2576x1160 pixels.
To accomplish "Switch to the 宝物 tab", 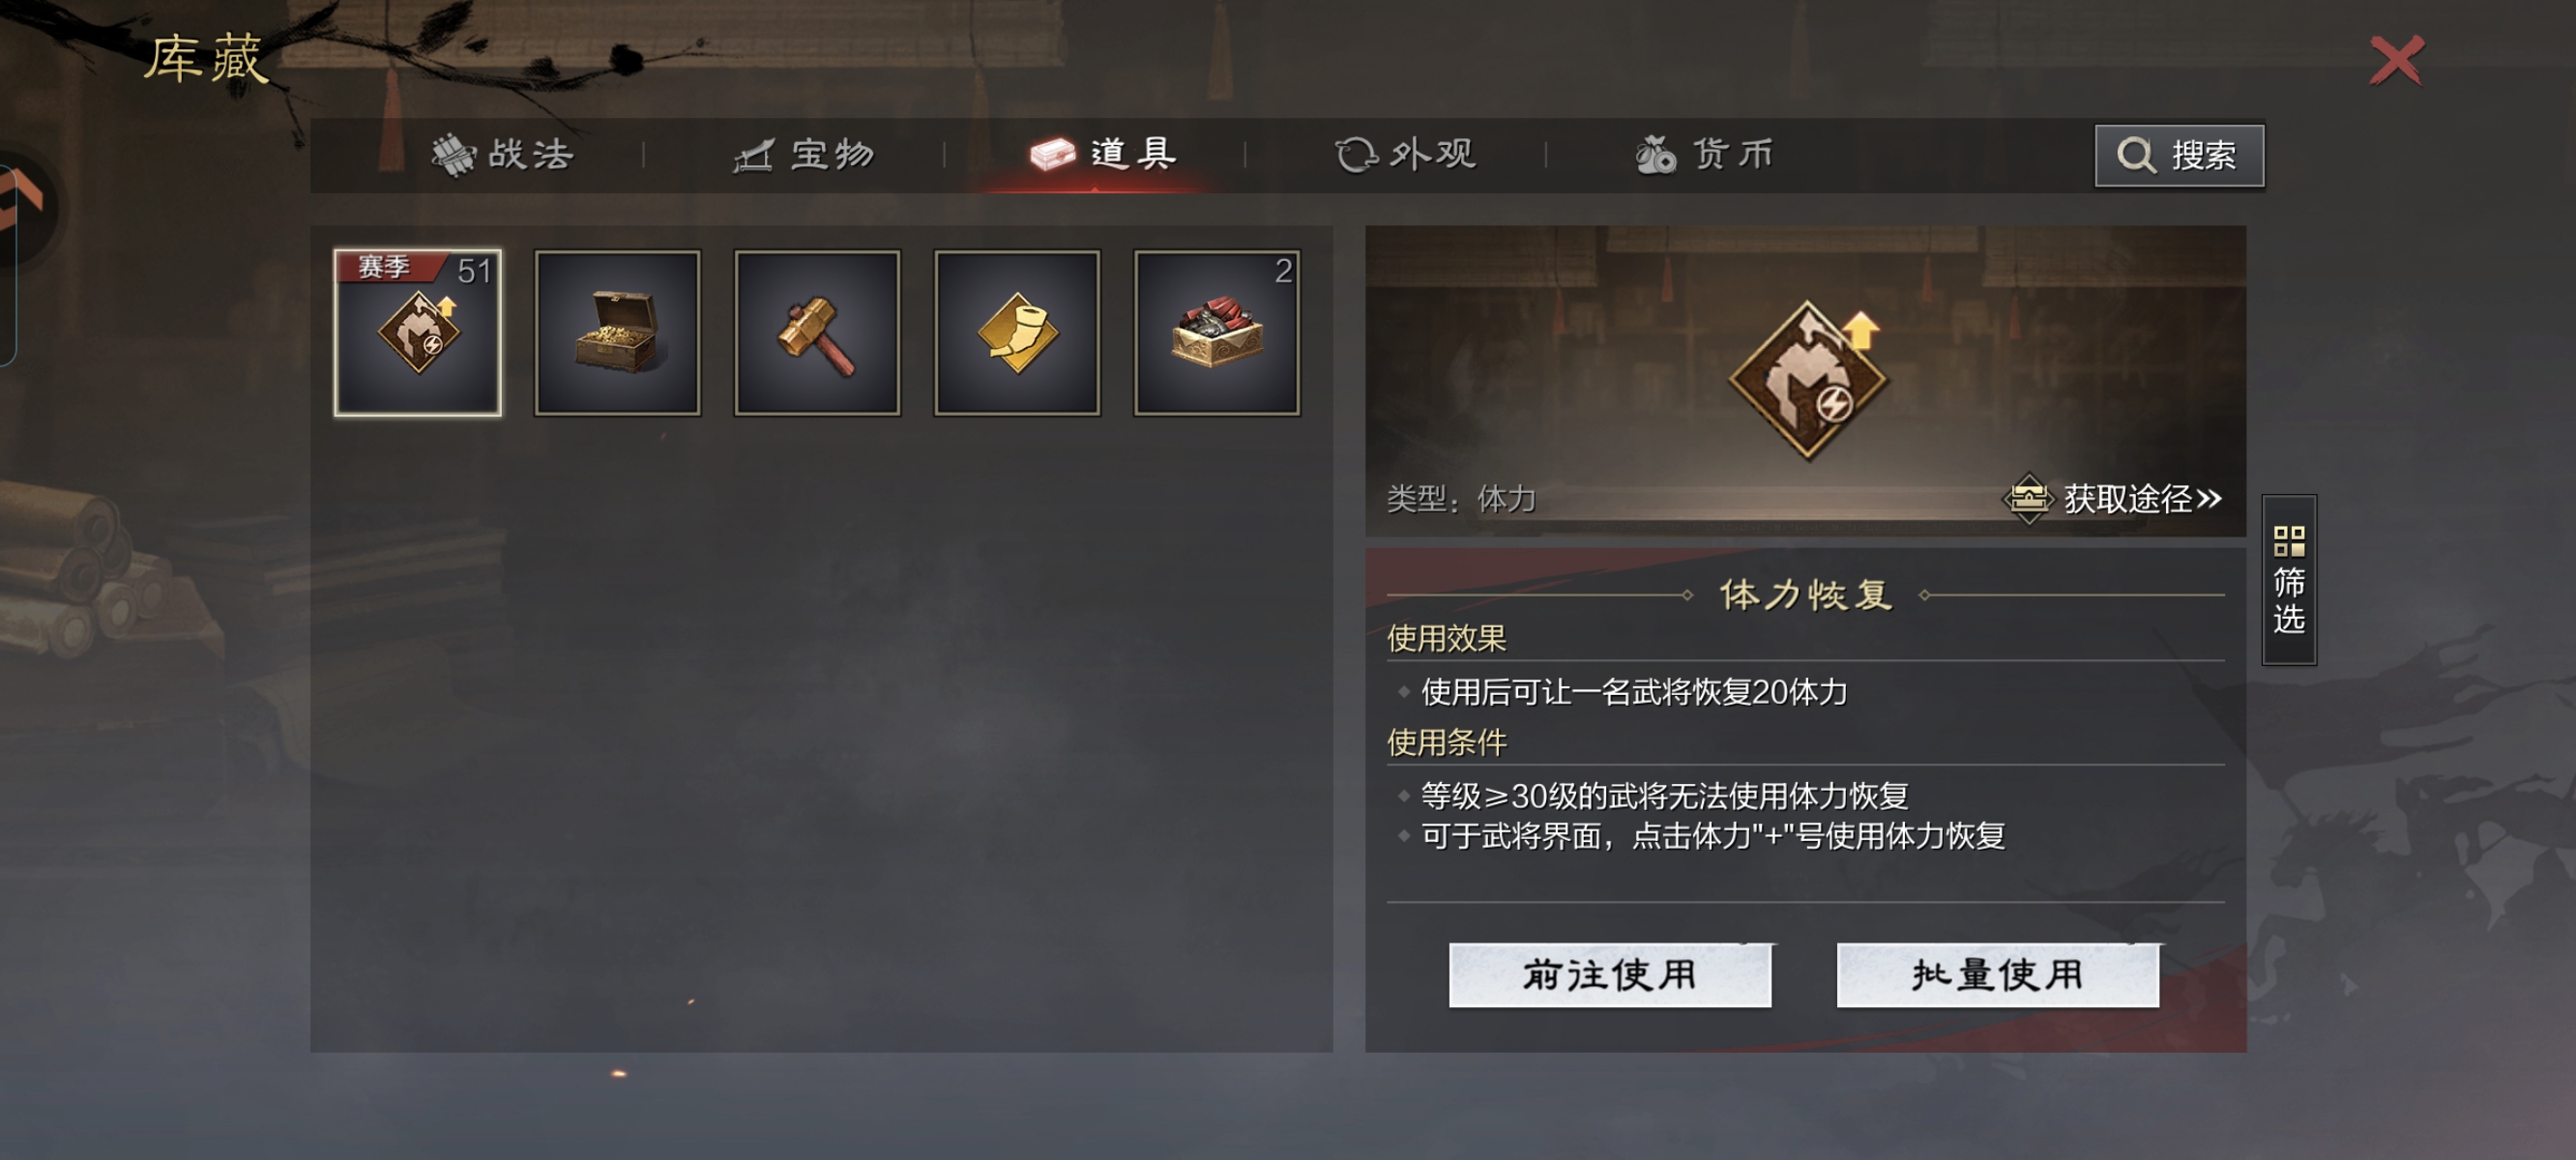I will tap(804, 155).
